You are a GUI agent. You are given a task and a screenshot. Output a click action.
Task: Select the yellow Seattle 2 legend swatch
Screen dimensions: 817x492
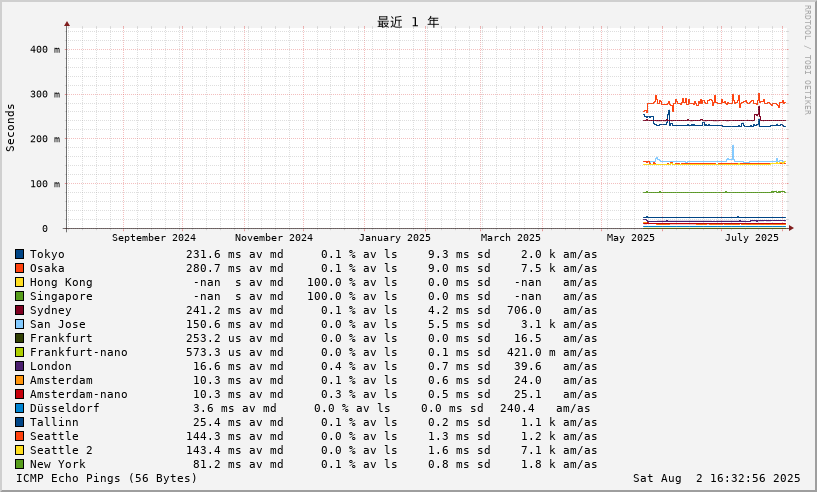pos(19,450)
